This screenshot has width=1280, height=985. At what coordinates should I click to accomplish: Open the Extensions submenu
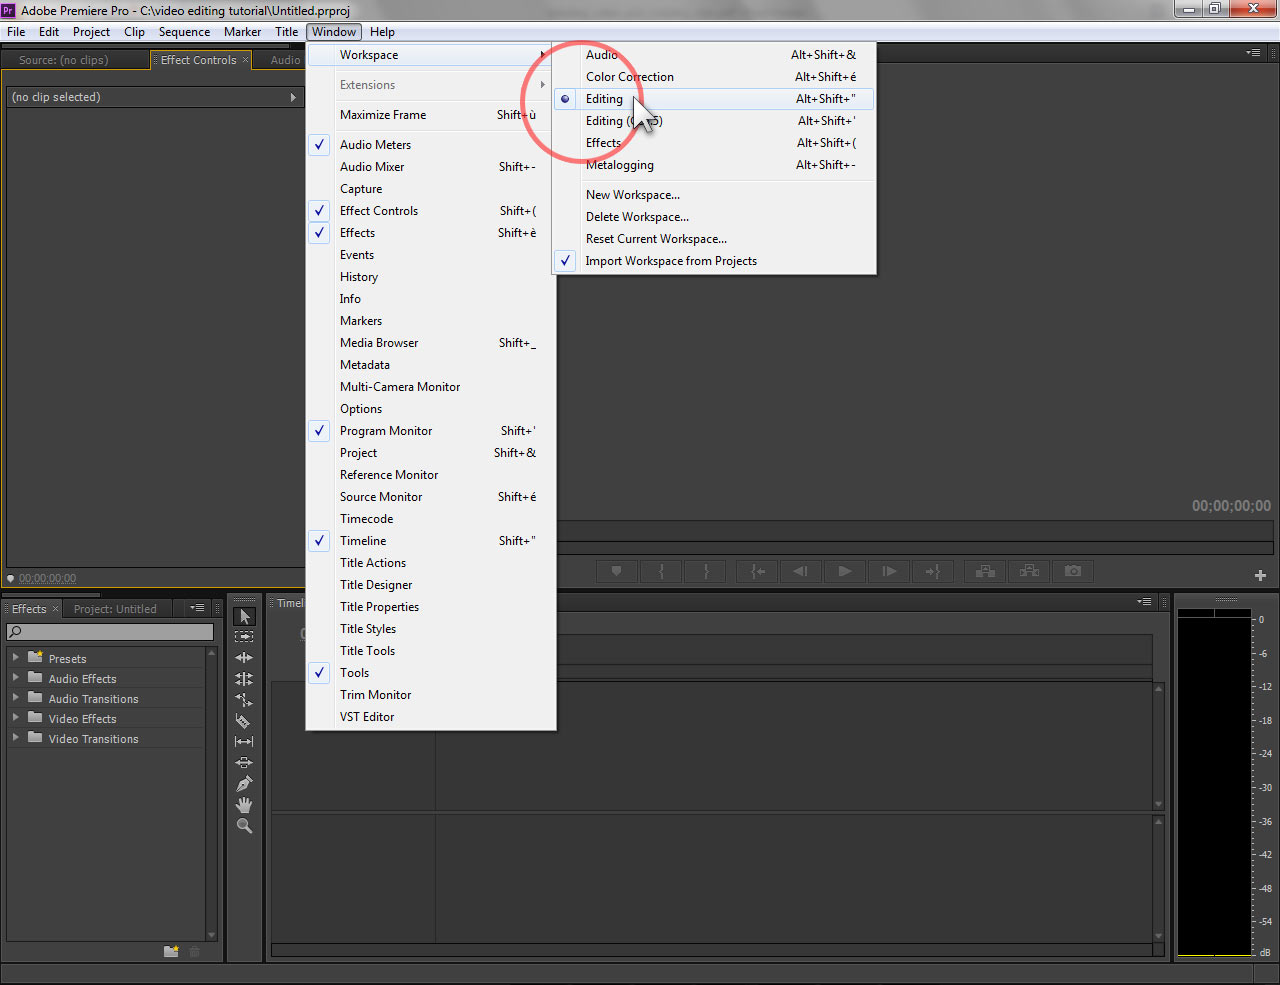[x=431, y=85]
